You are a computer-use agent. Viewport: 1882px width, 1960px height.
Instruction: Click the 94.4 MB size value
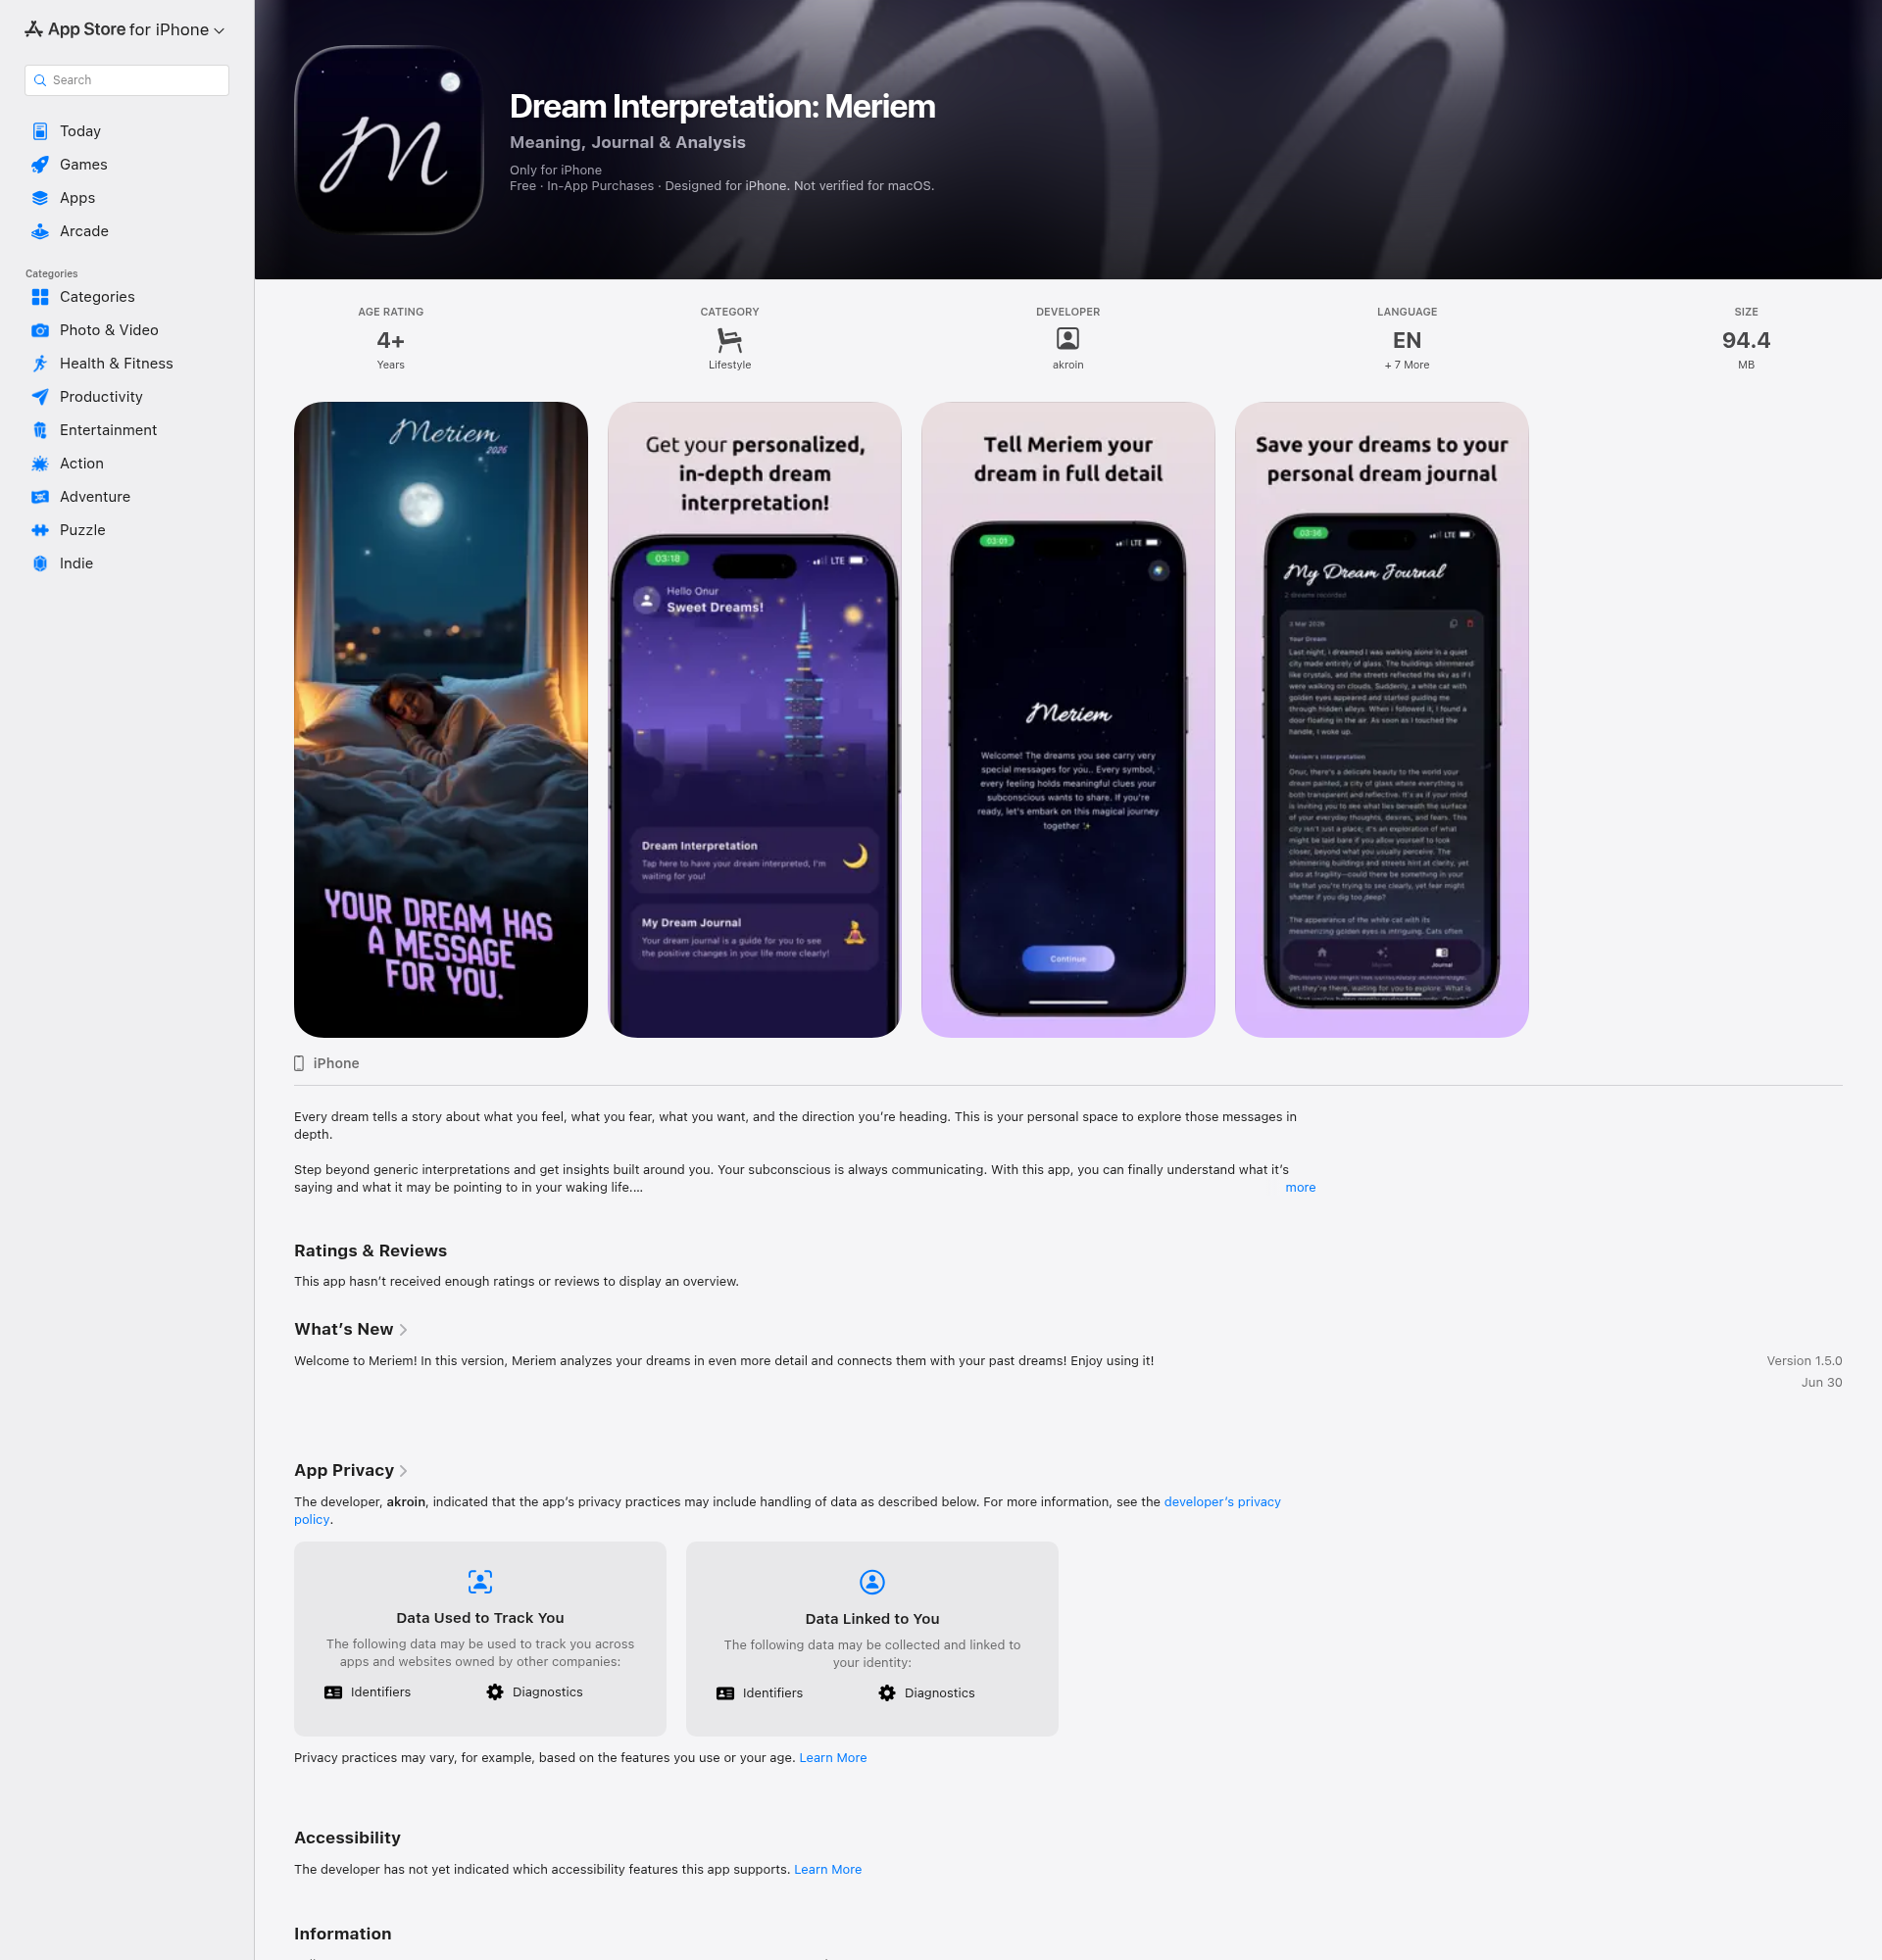coord(1746,340)
